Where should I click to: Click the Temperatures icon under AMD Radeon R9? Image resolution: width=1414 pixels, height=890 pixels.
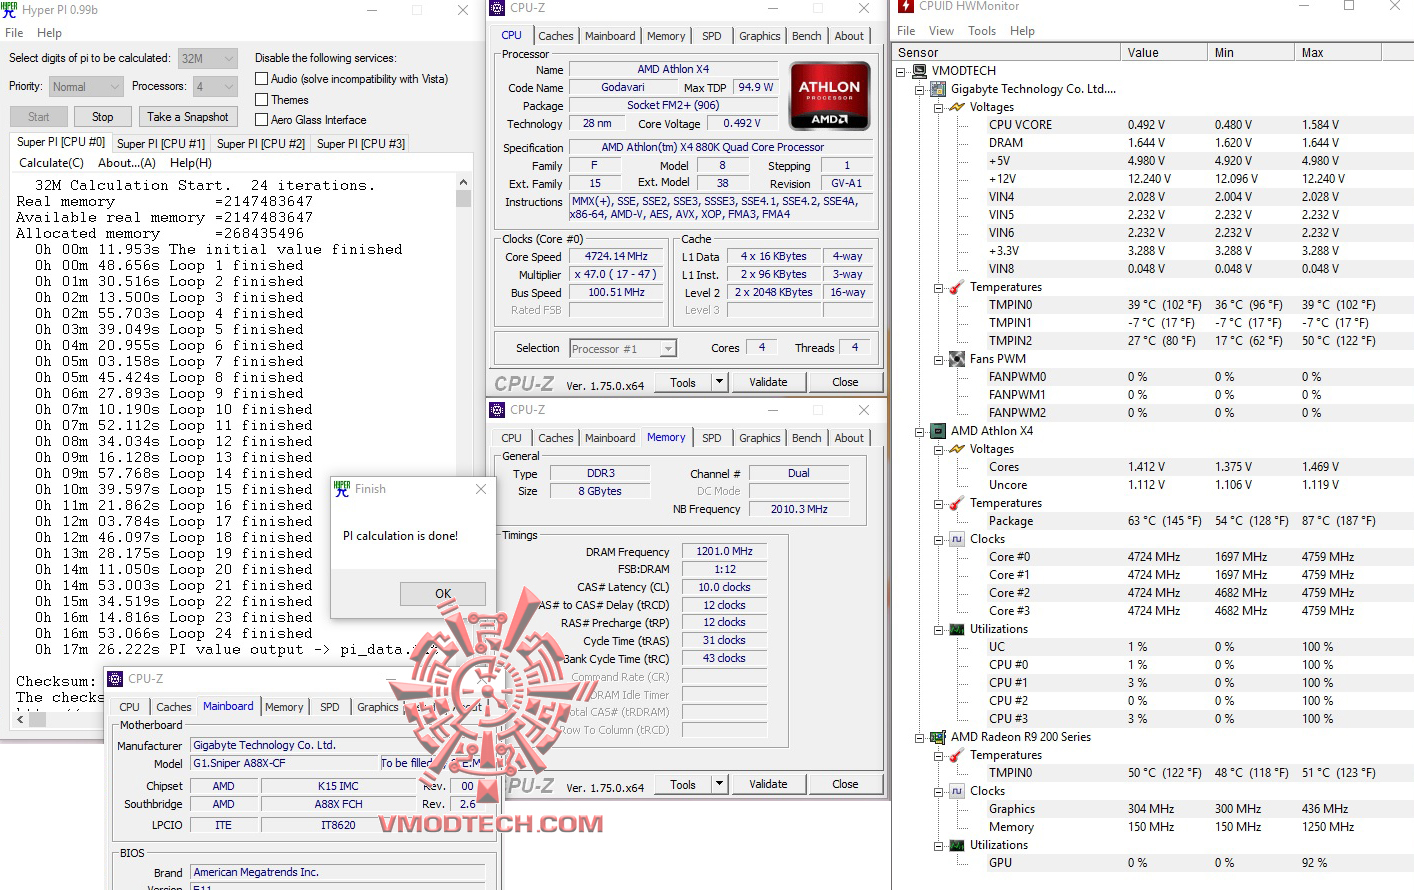tap(957, 755)
